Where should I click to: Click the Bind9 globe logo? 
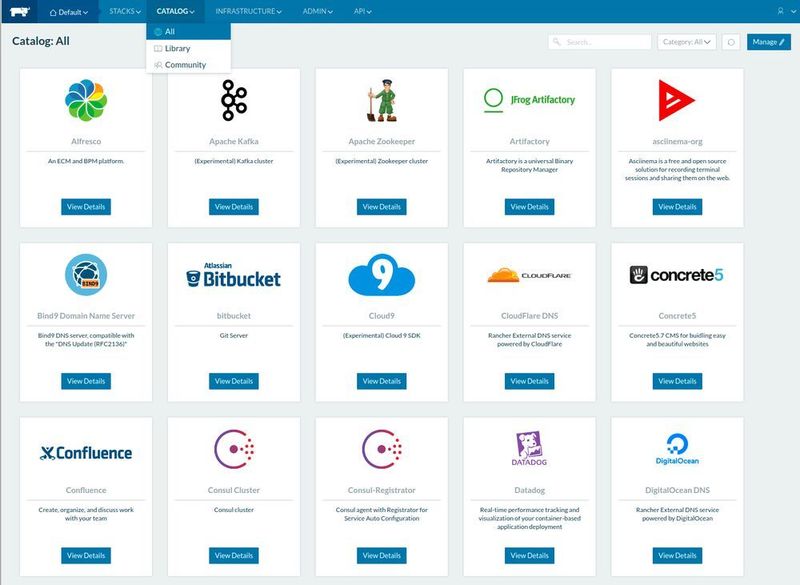tap(86, 274)
